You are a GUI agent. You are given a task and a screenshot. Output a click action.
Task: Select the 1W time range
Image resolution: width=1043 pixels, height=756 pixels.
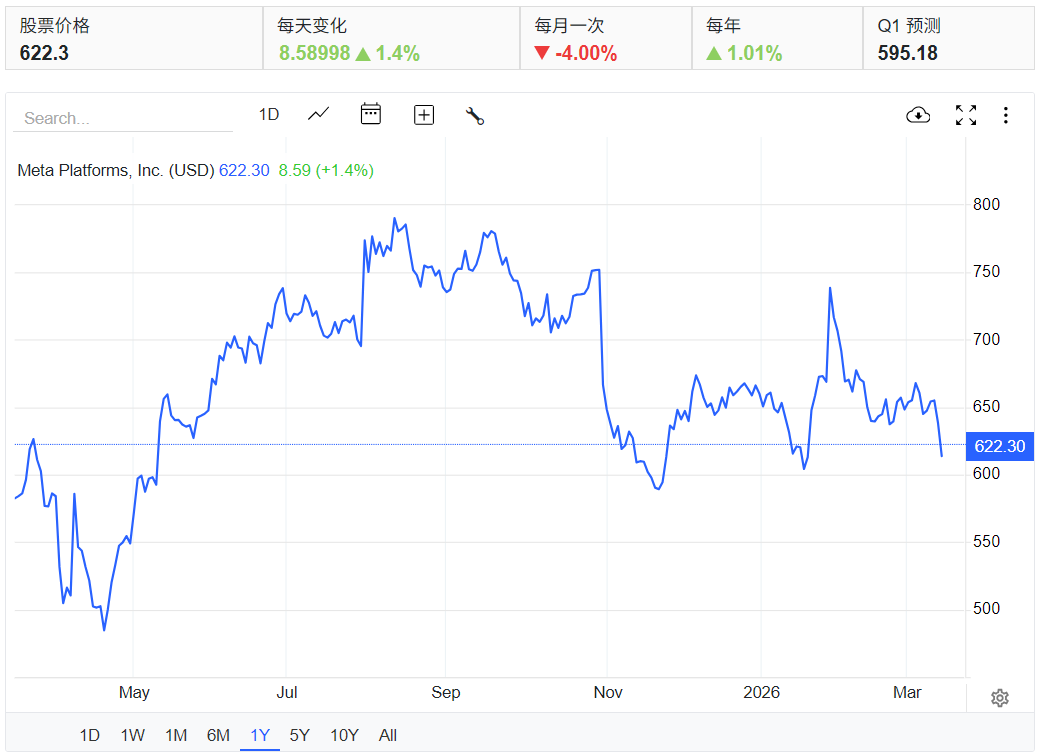point(132,735)
